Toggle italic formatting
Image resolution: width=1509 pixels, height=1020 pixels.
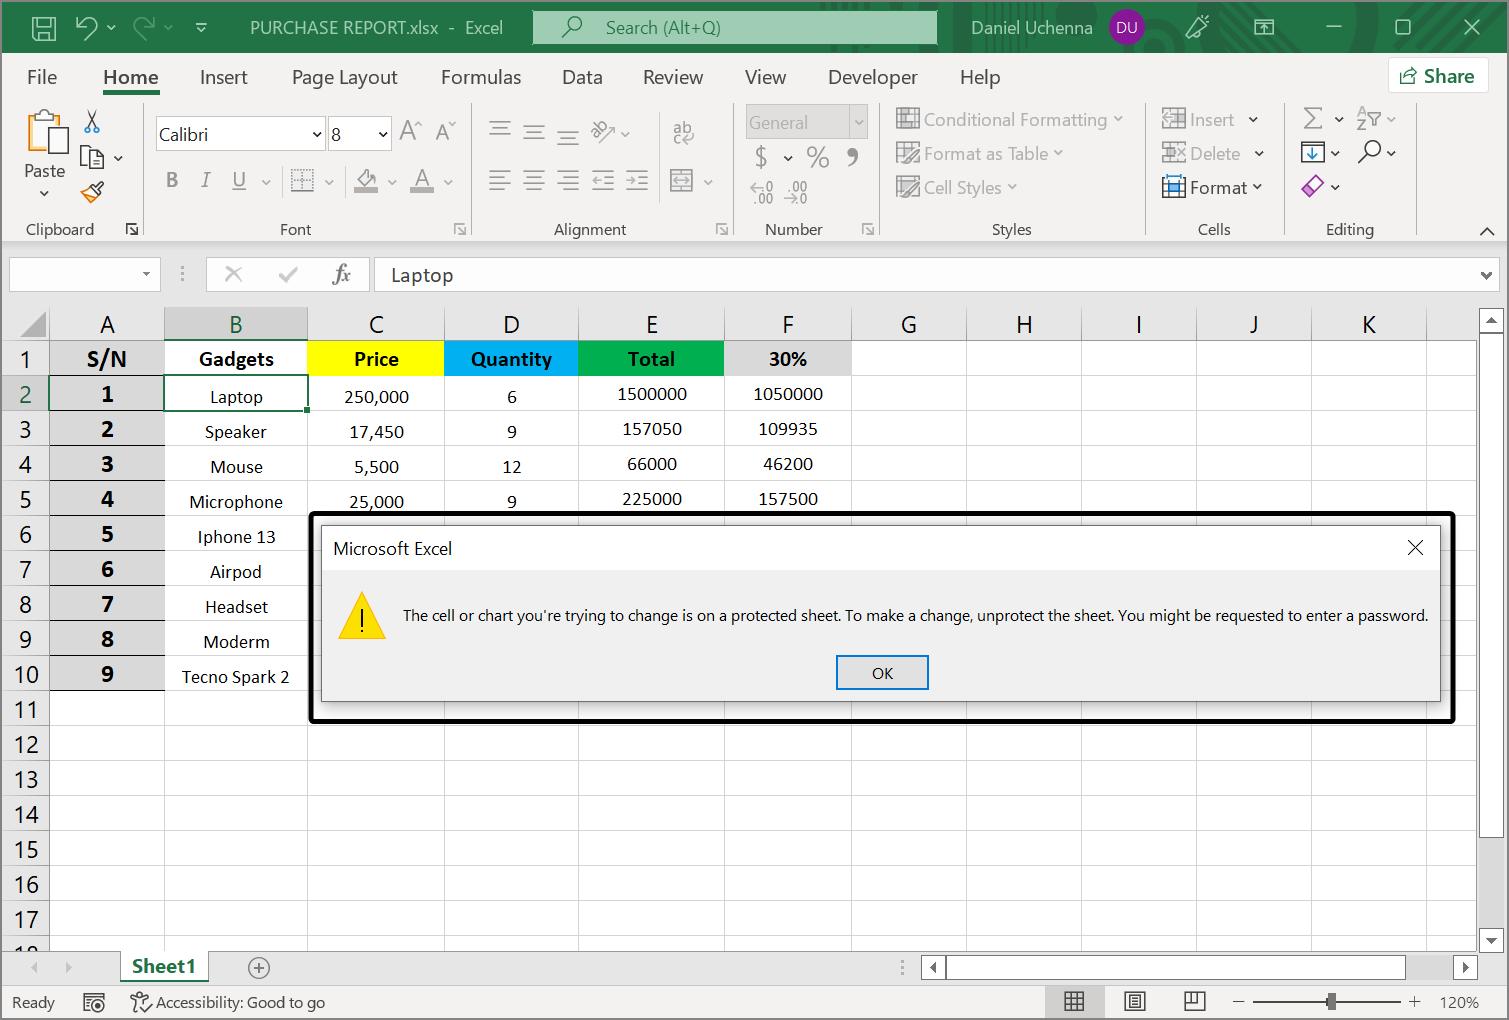pos(205,180)
